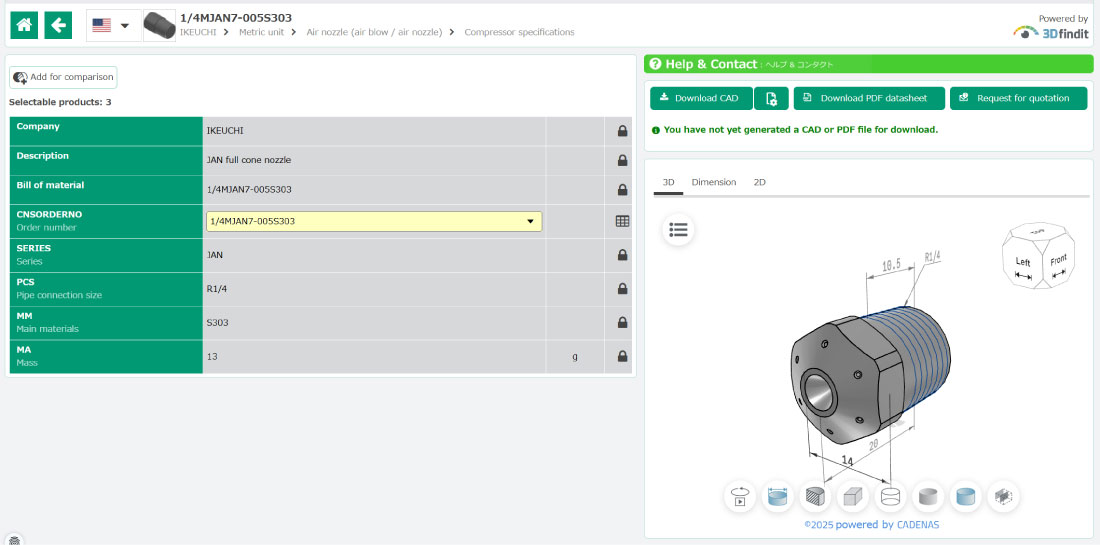Screen dimensions: 1100x545
Task: Click Request for quotation button
Action: pos(1019,98)
